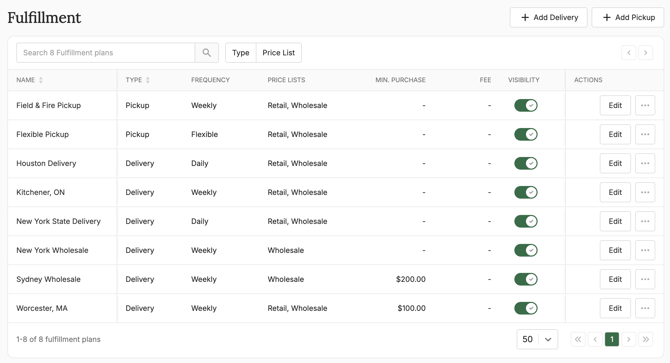The image size is (670, 363).
Task: Toggle visibility for Houston Delivery
Action: point(526,164)
